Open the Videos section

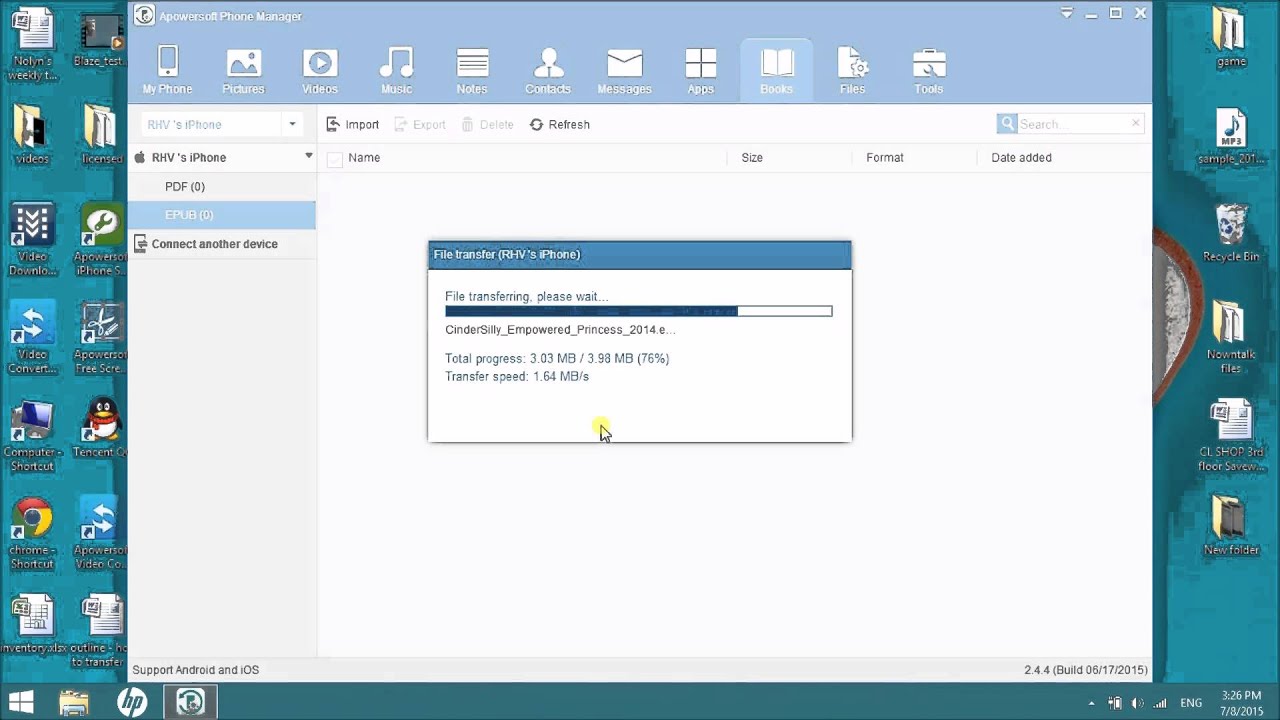point(320,70)
